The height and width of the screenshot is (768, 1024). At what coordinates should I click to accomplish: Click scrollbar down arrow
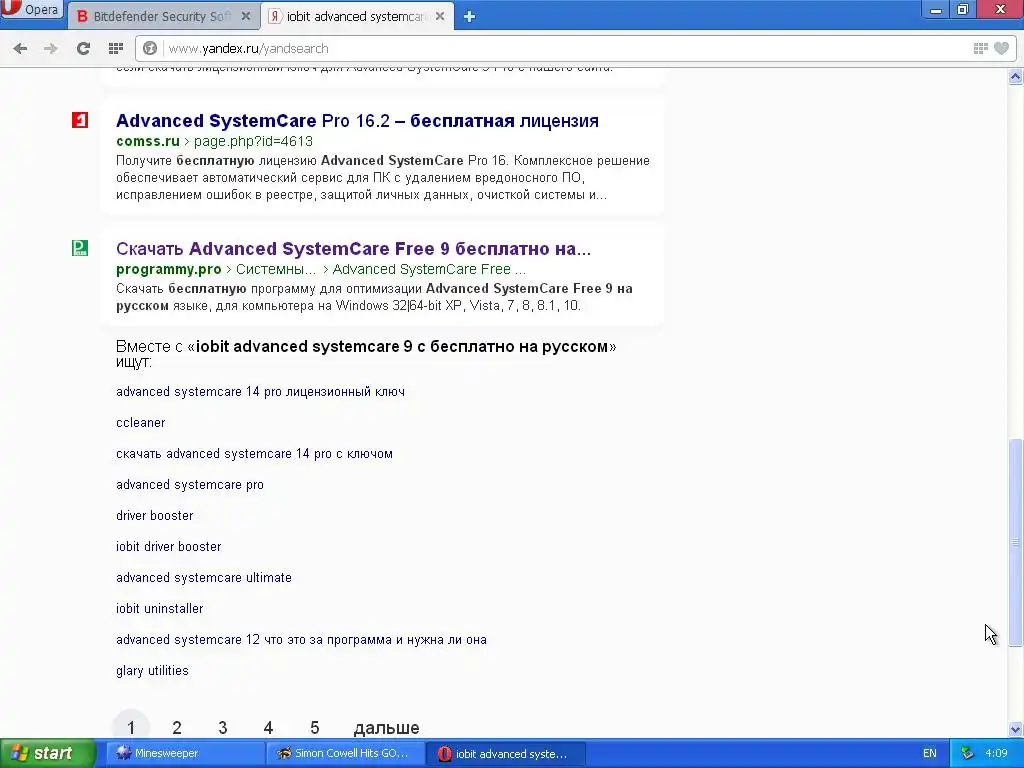point(1016,729)
